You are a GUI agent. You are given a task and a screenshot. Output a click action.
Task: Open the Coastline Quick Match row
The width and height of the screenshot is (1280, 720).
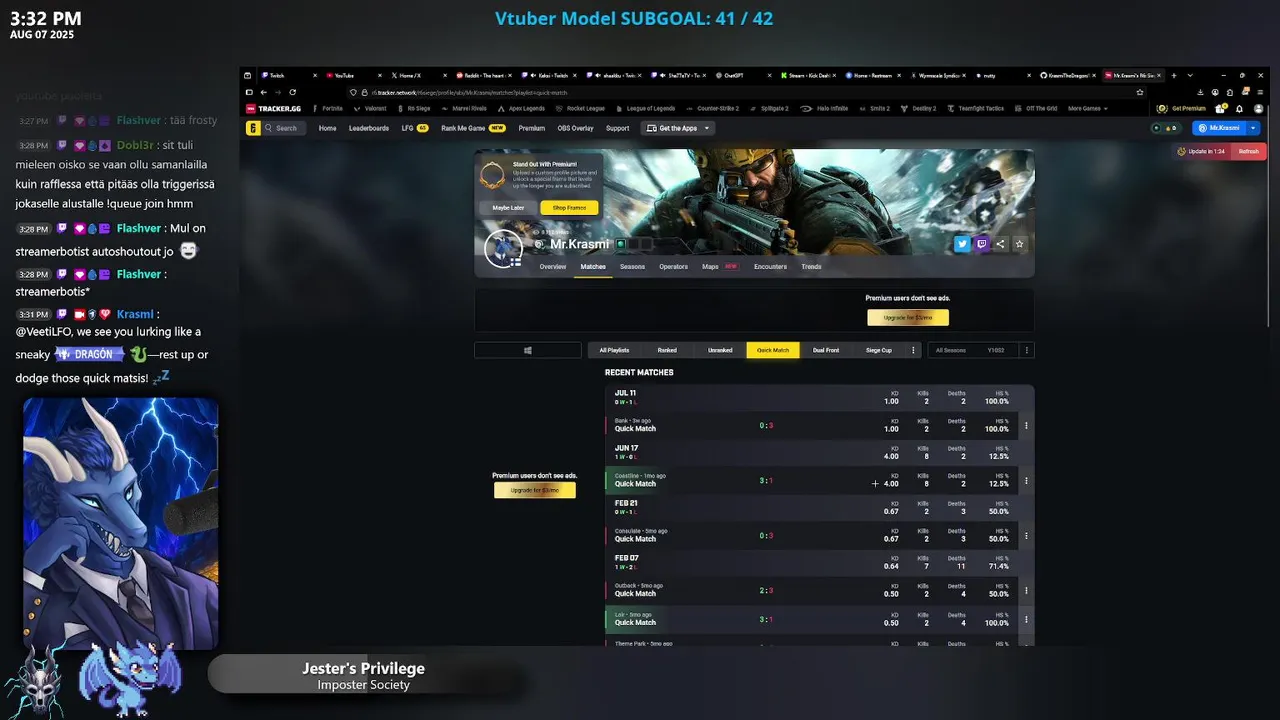click(811, 480)
